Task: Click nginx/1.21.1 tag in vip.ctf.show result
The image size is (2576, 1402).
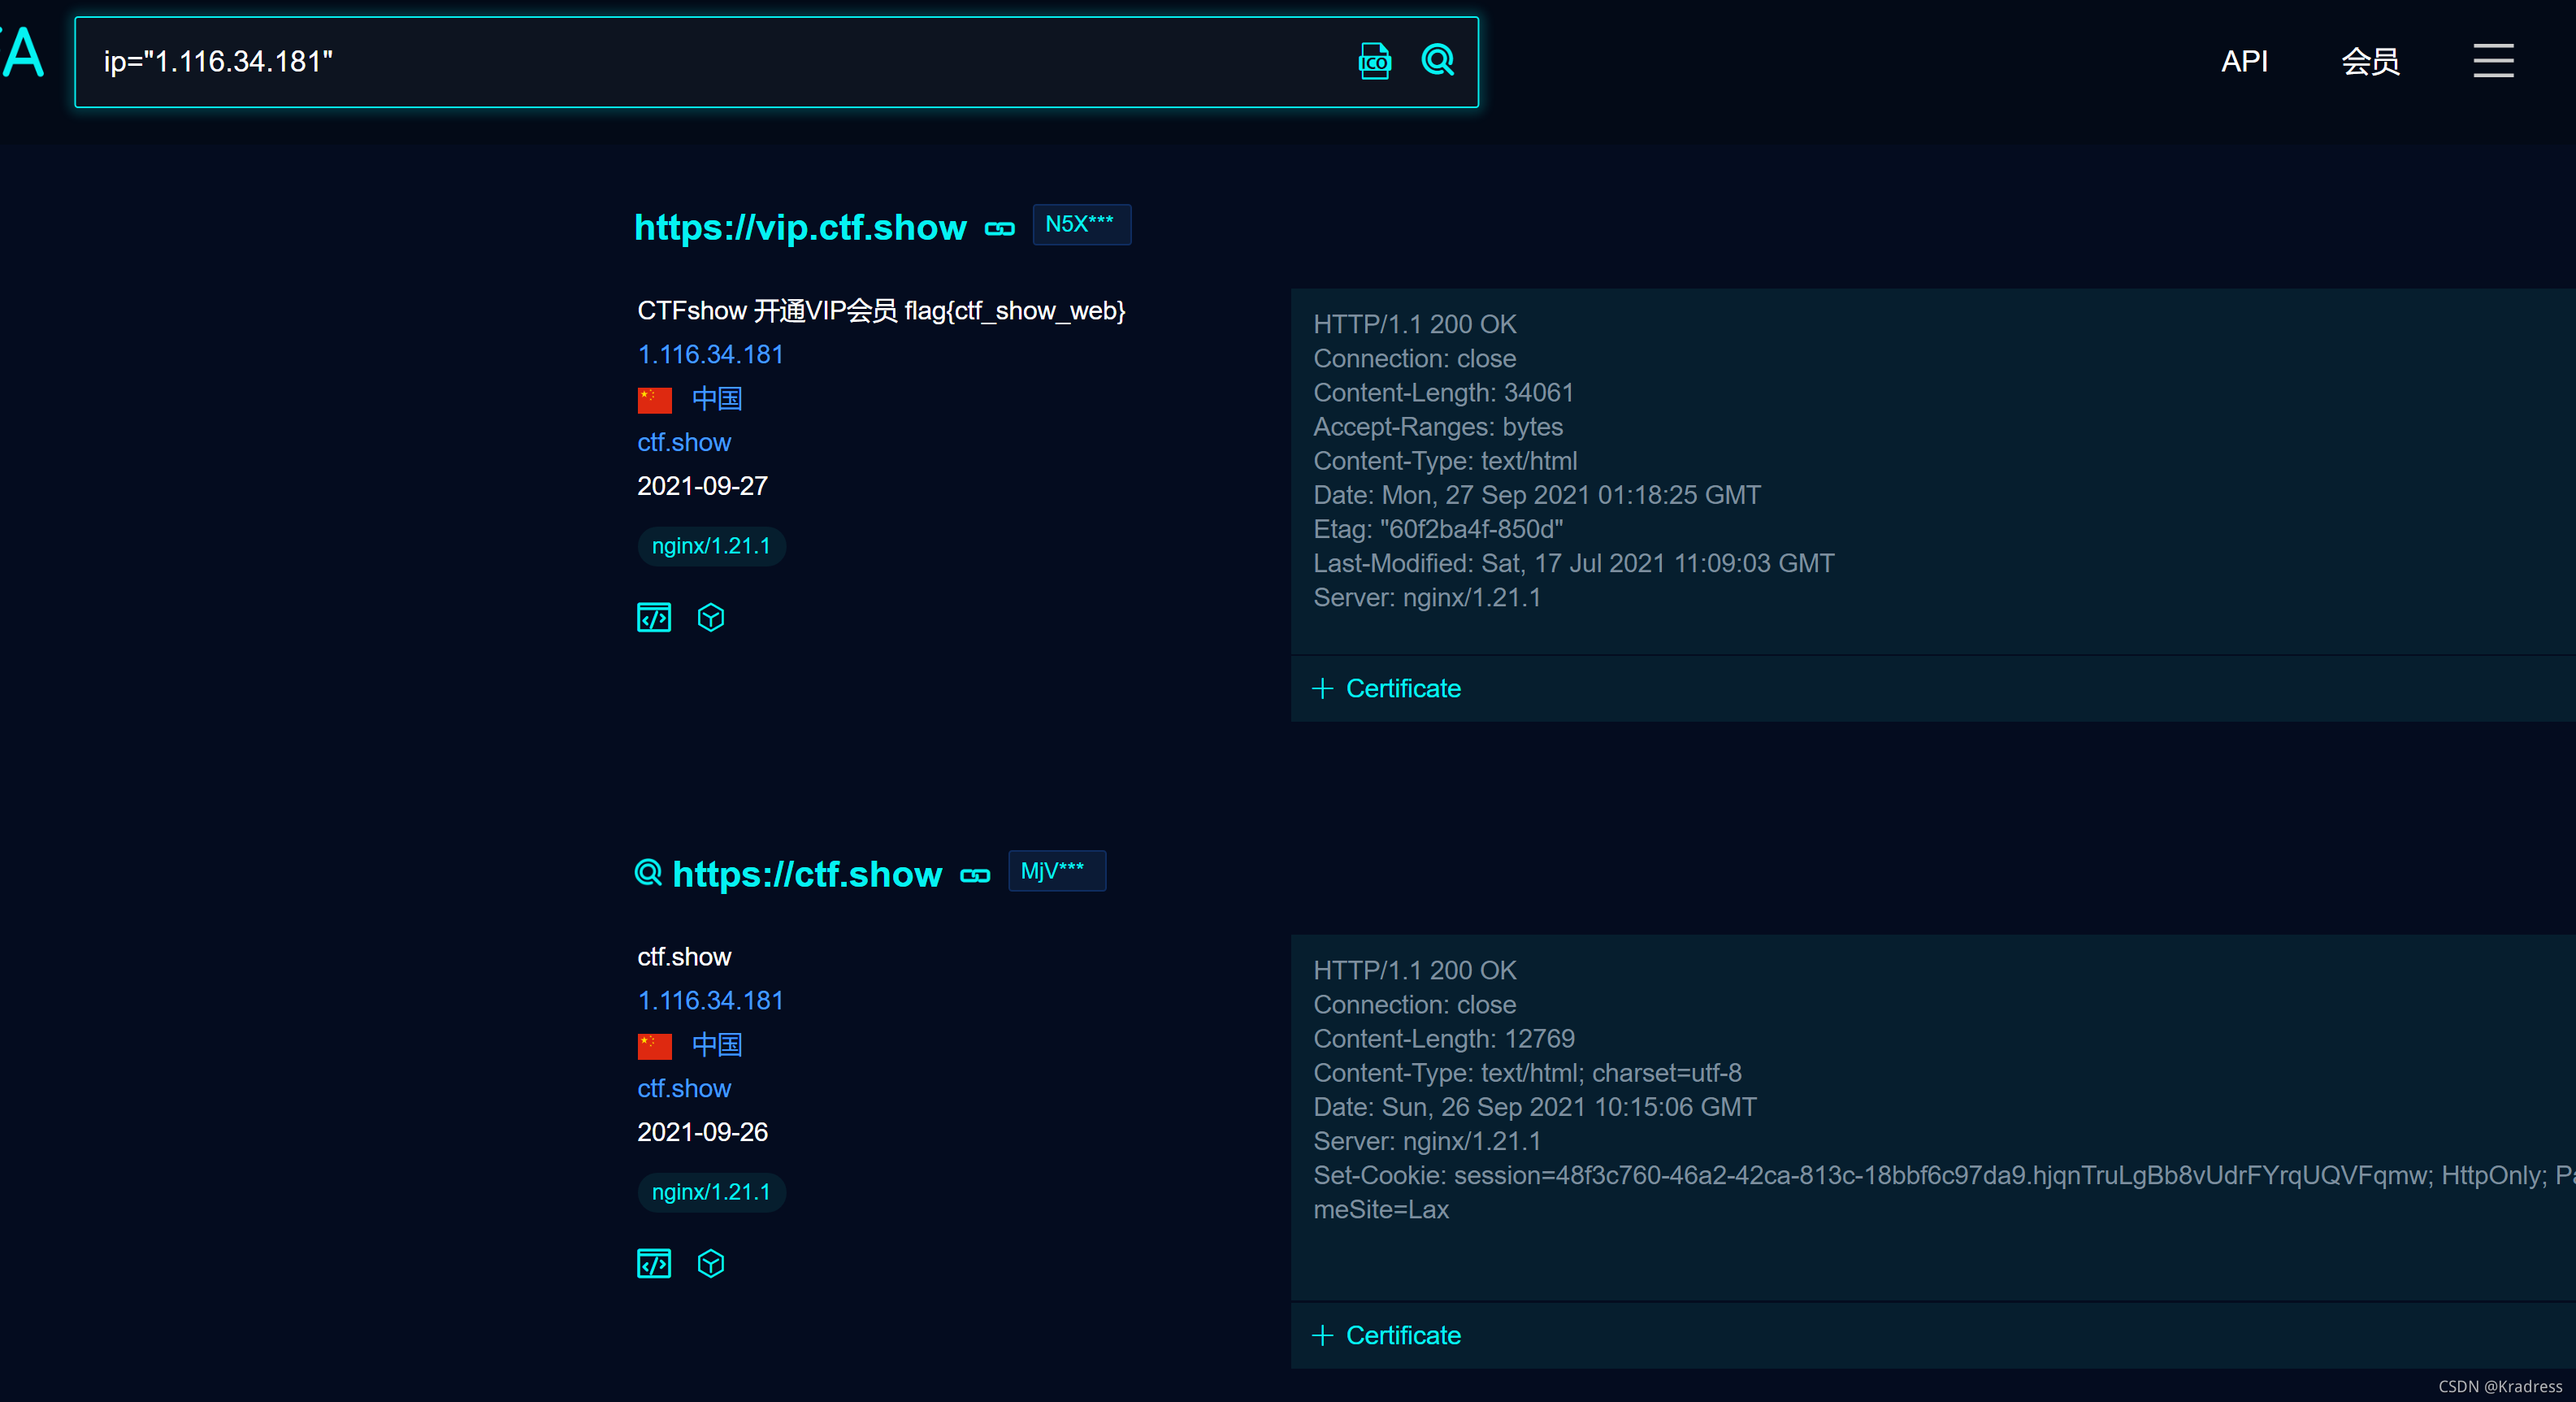Action: pos(711,546)
